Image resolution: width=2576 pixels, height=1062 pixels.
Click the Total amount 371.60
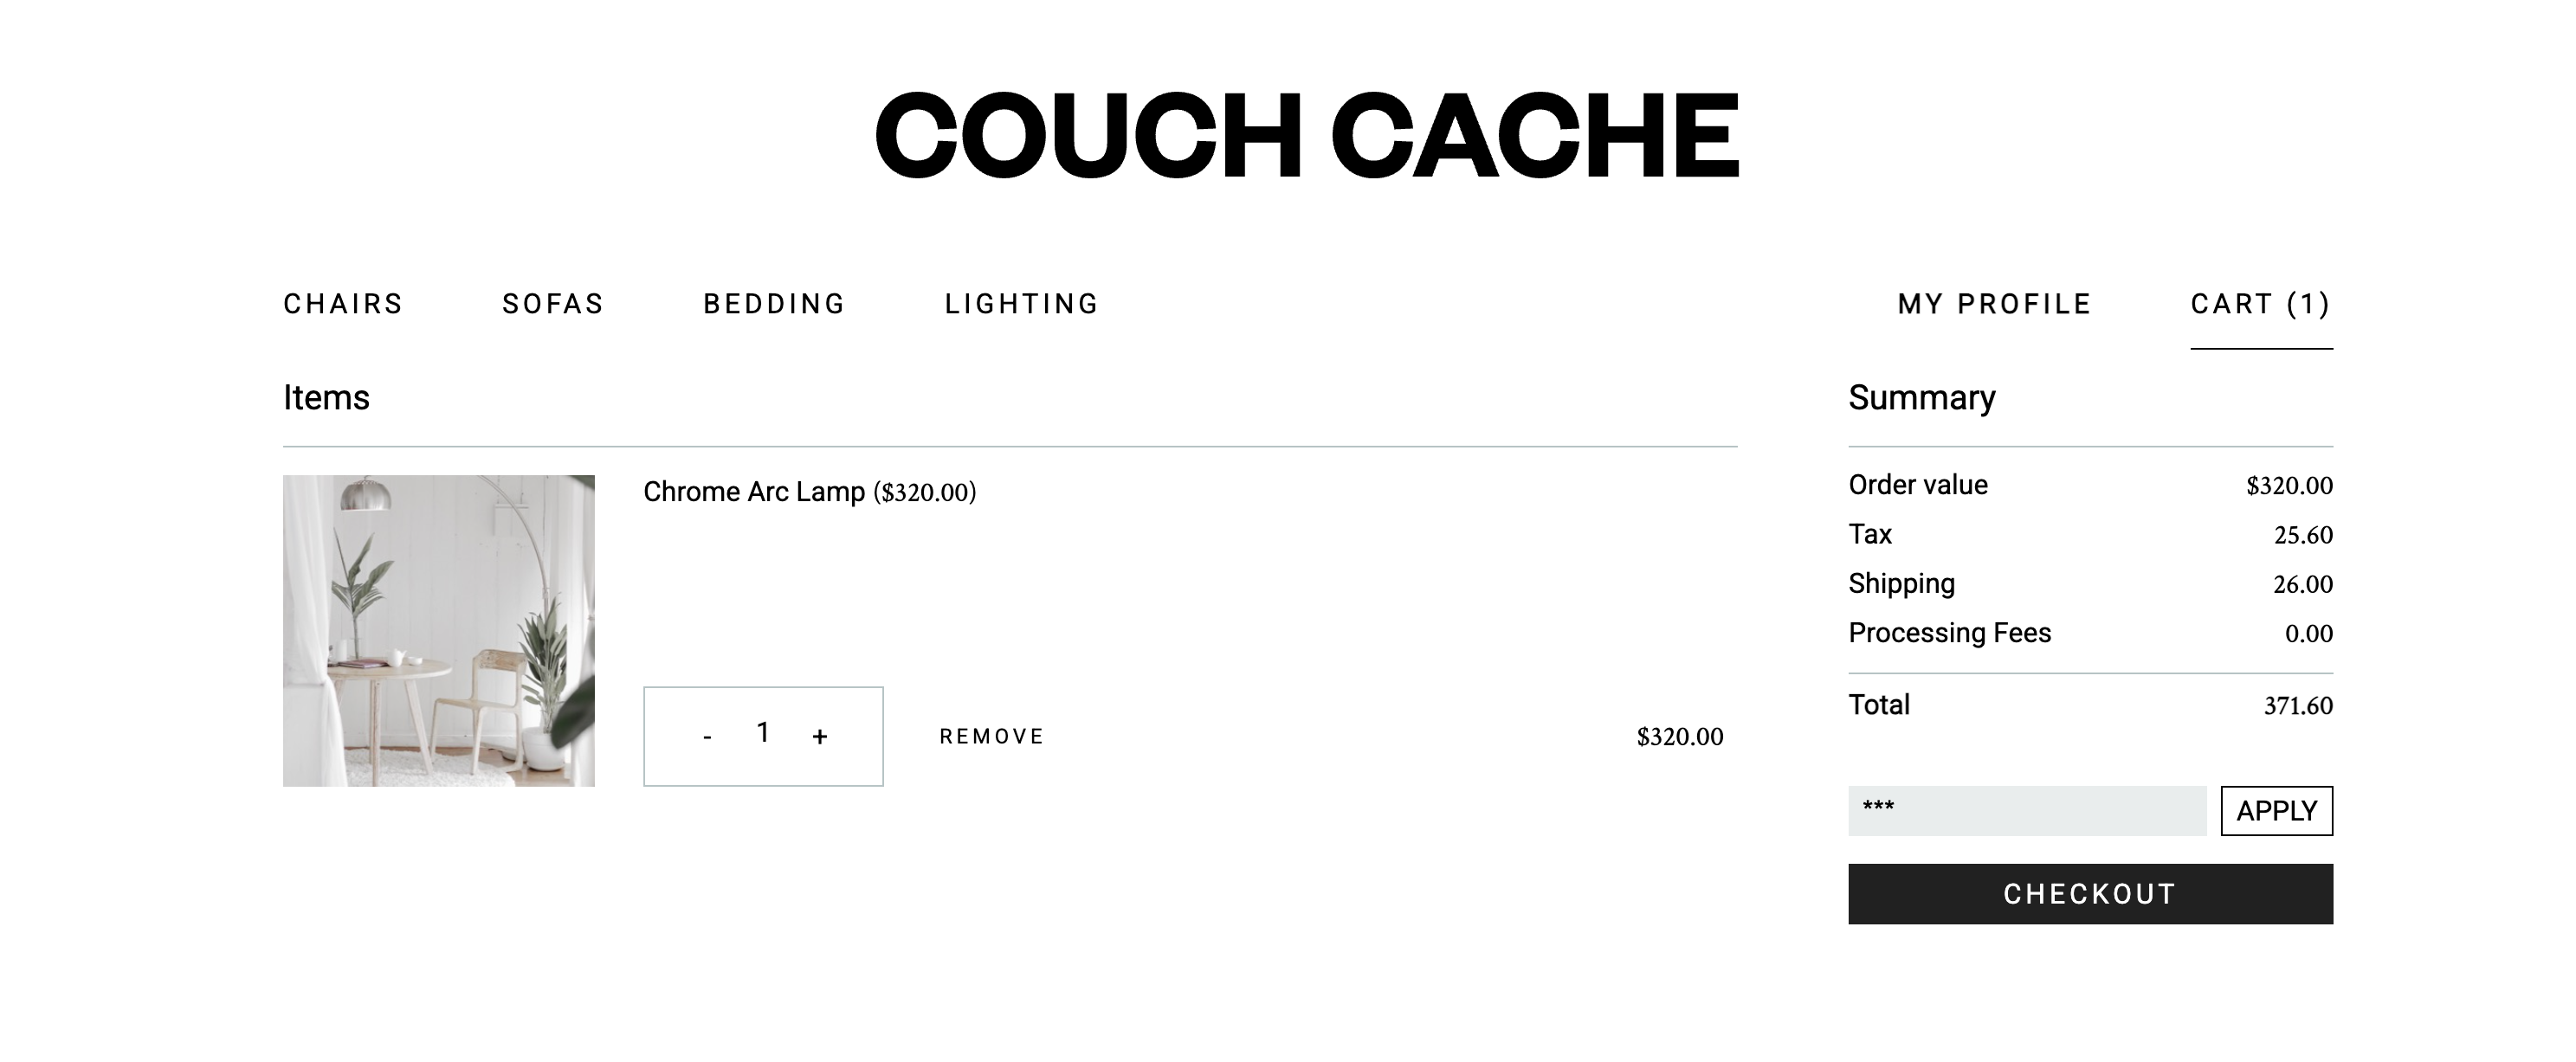2297,706
